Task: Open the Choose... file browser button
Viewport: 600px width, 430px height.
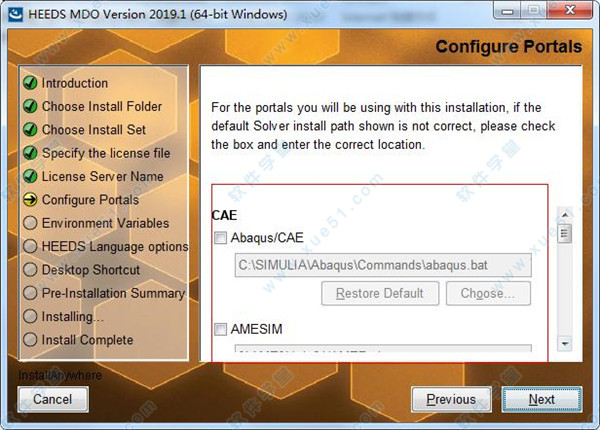Action: point(488,293)
